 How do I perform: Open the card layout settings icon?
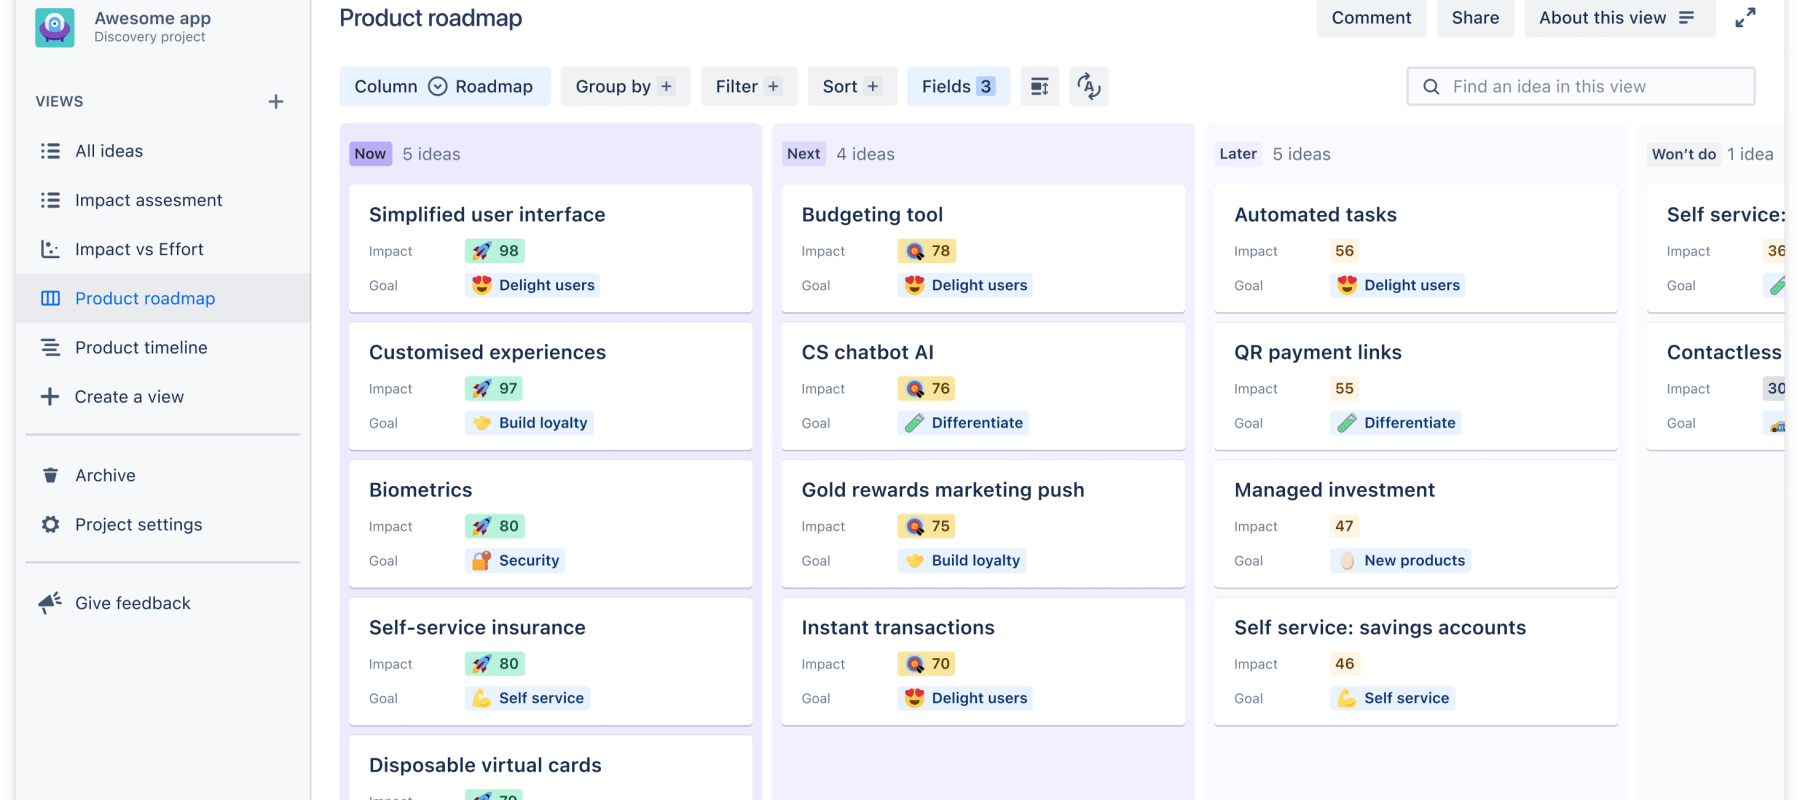point(1040,87)
